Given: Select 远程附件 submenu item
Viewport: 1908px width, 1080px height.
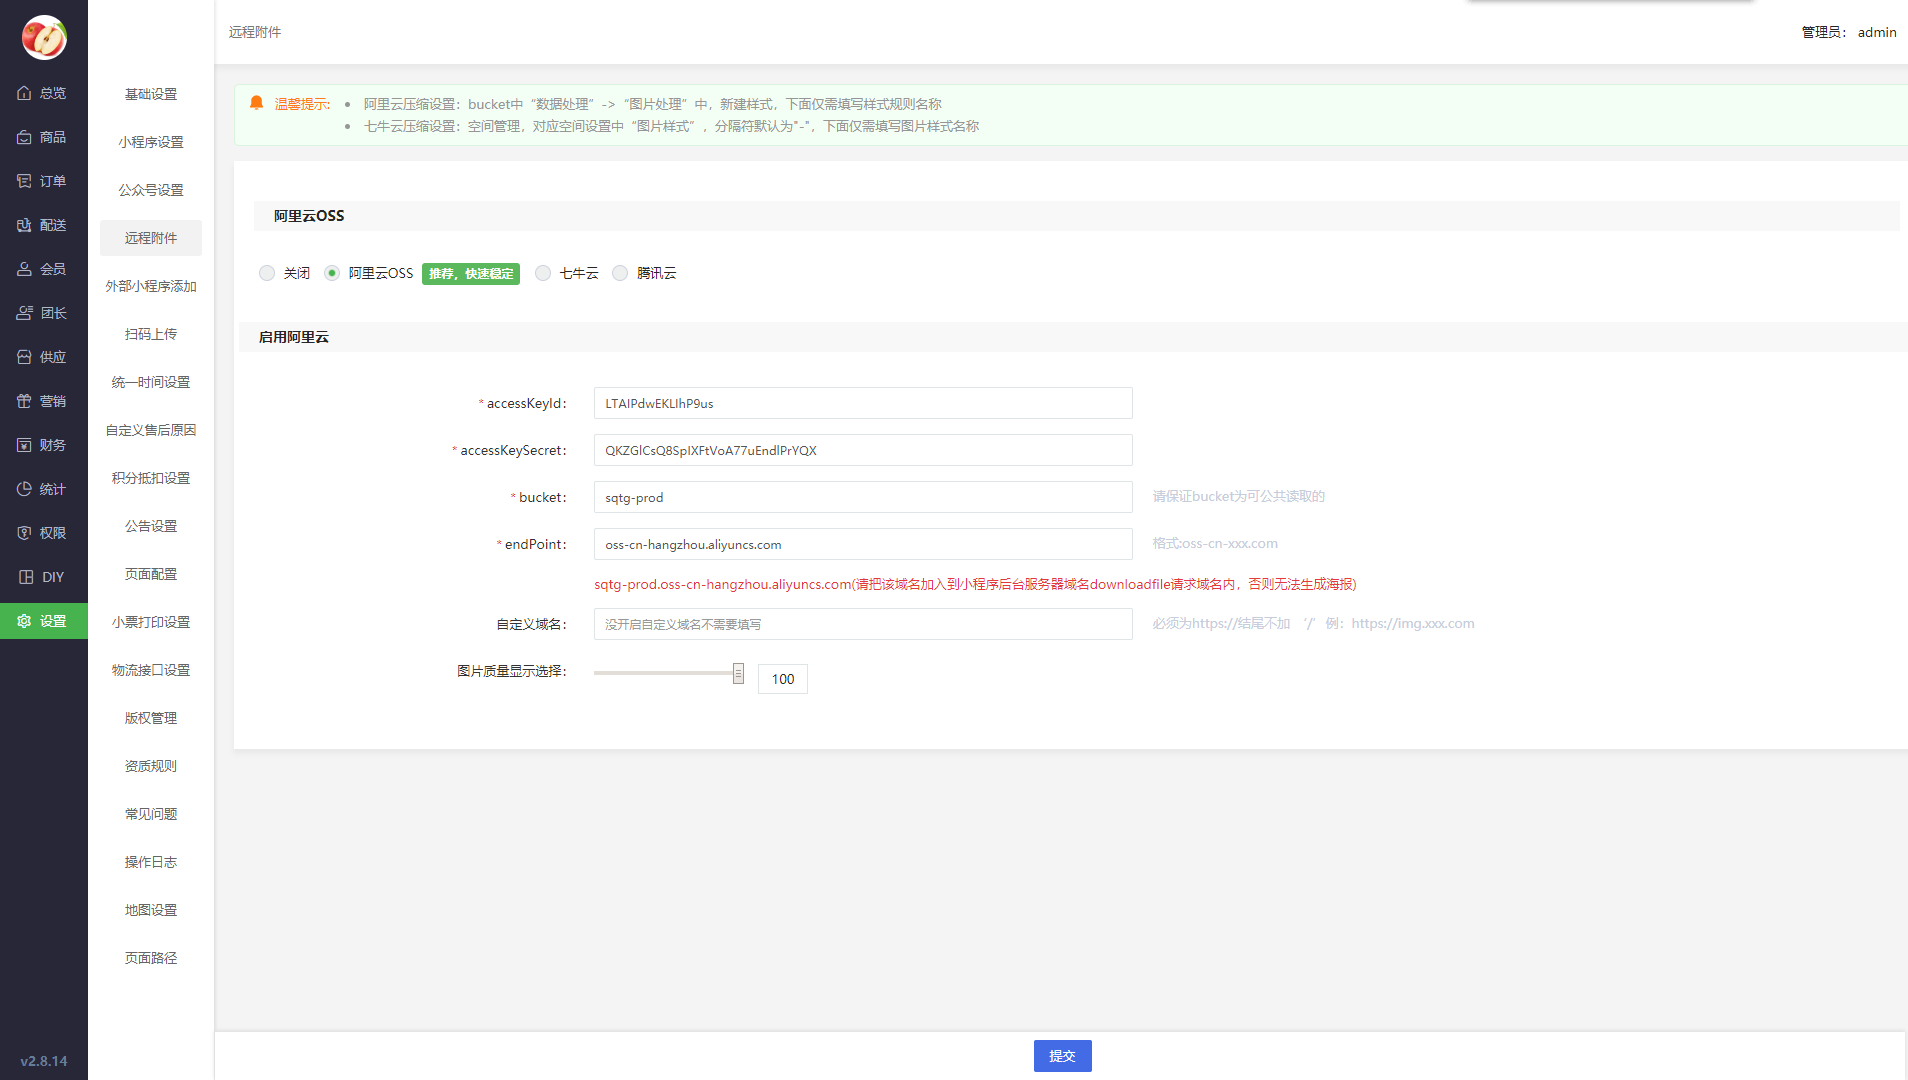Looking at the screenshot, I should [x=151, y=238].
